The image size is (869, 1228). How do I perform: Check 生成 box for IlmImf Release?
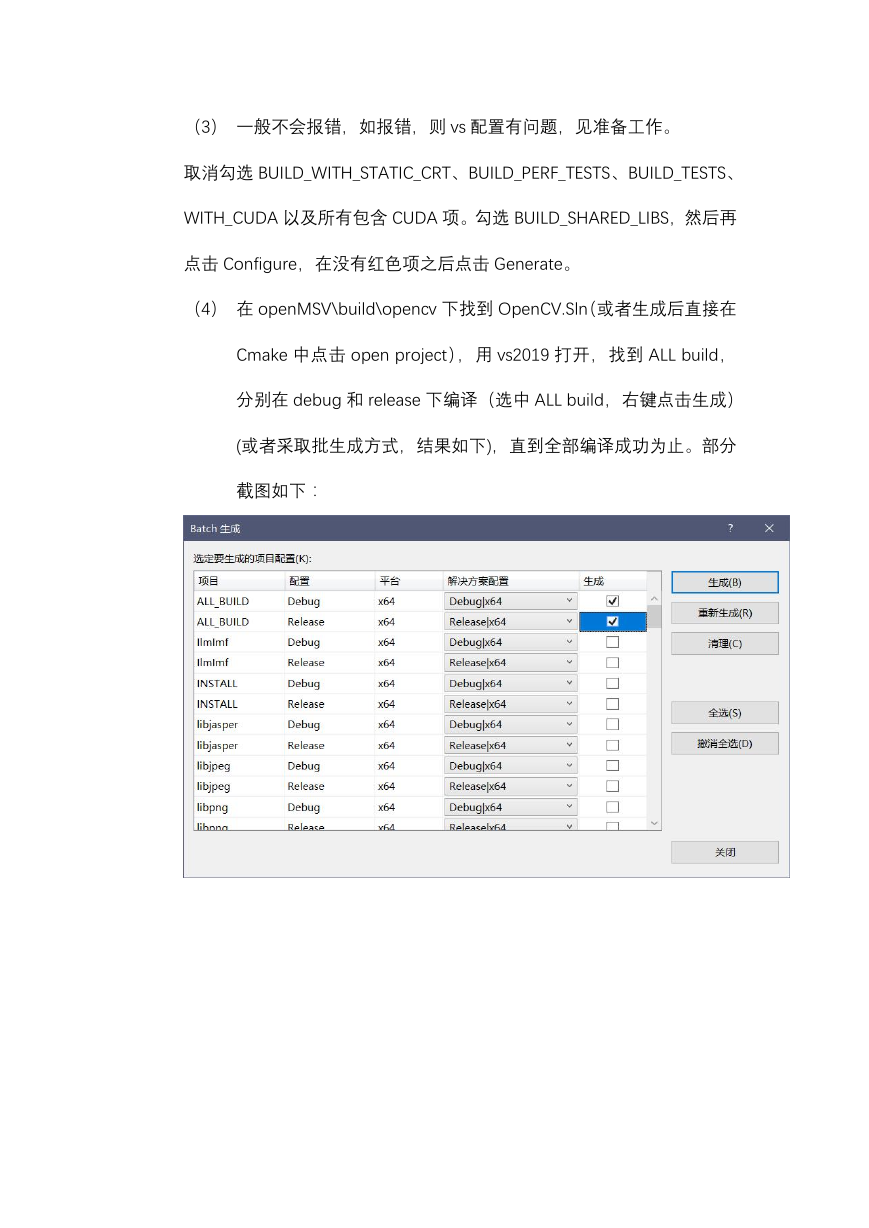pyautogui.click(x=613, y=663)
